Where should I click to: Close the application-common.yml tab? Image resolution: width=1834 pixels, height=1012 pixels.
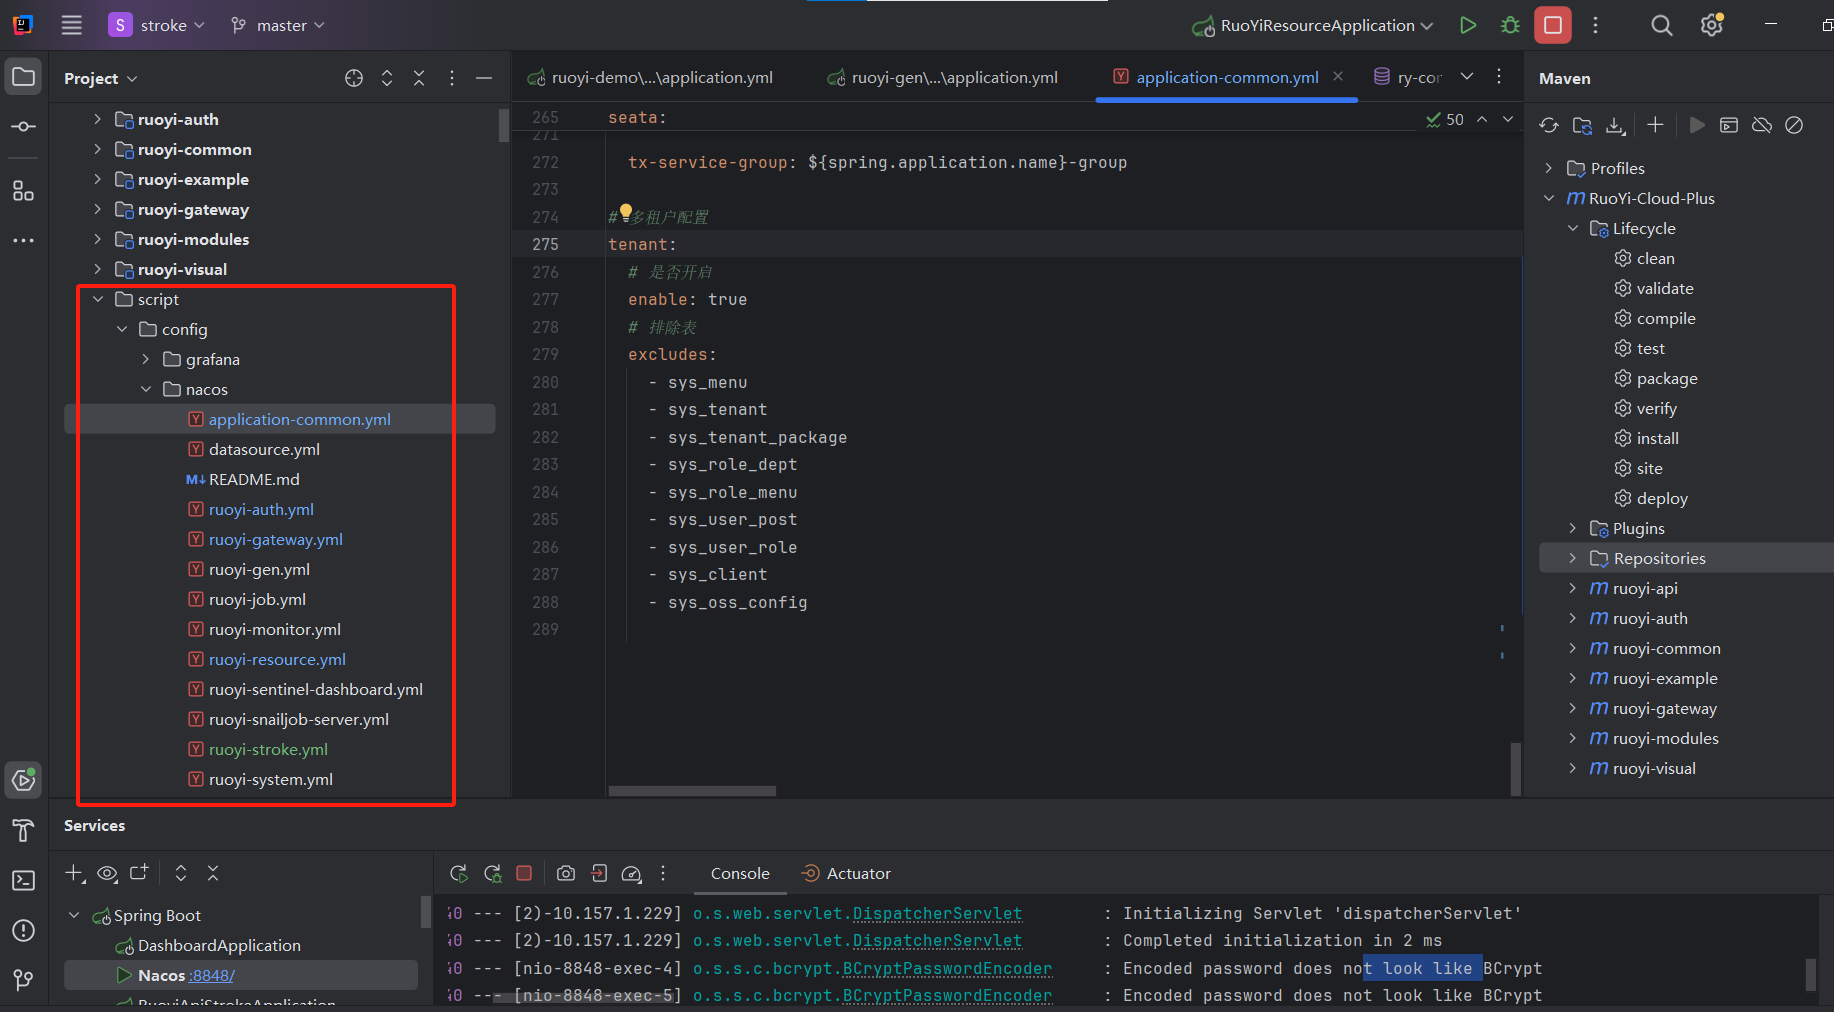tap(1338, 76)
